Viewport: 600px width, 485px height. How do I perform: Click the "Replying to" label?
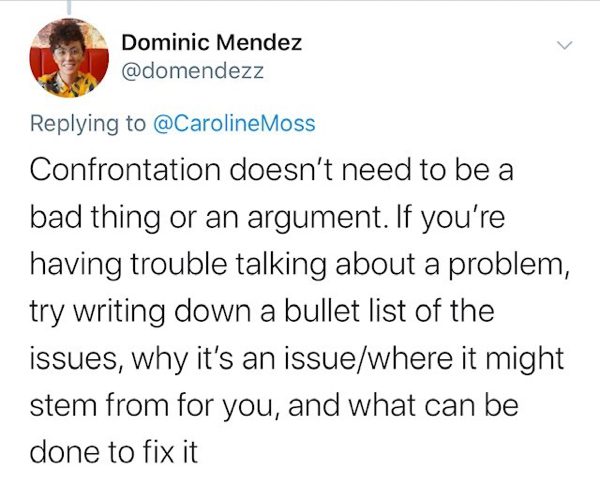(x=88, y=124)
